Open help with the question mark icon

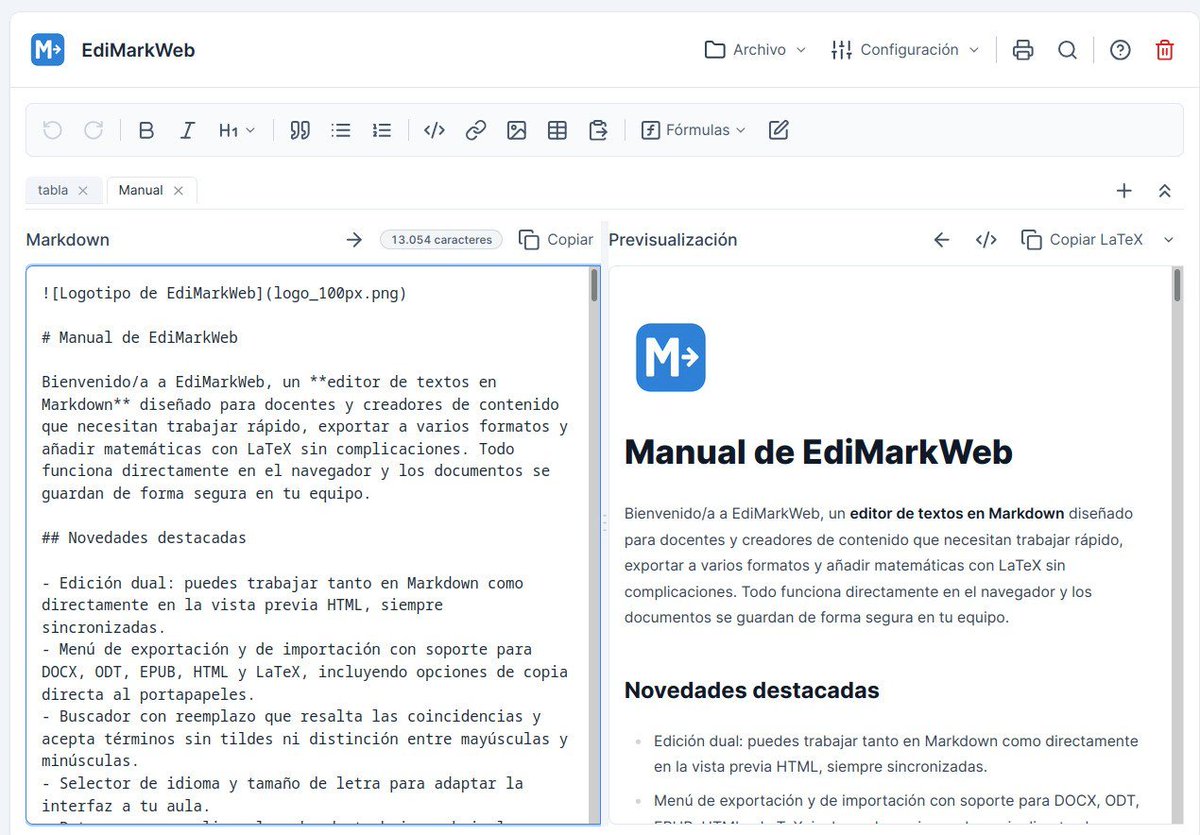(x=1120, y=49)
